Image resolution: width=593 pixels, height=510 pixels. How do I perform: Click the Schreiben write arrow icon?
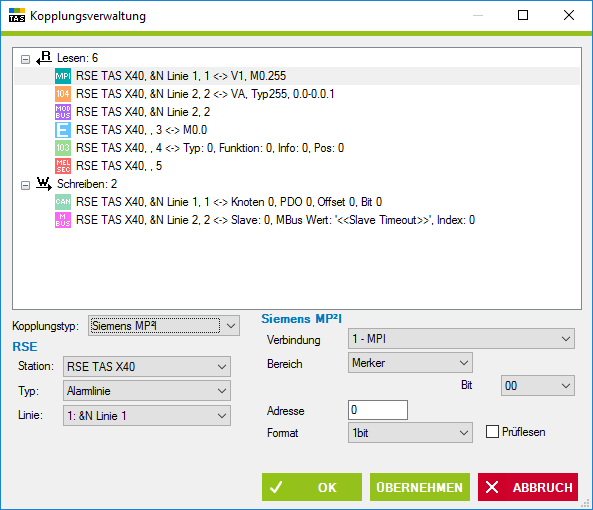point(44,184)
